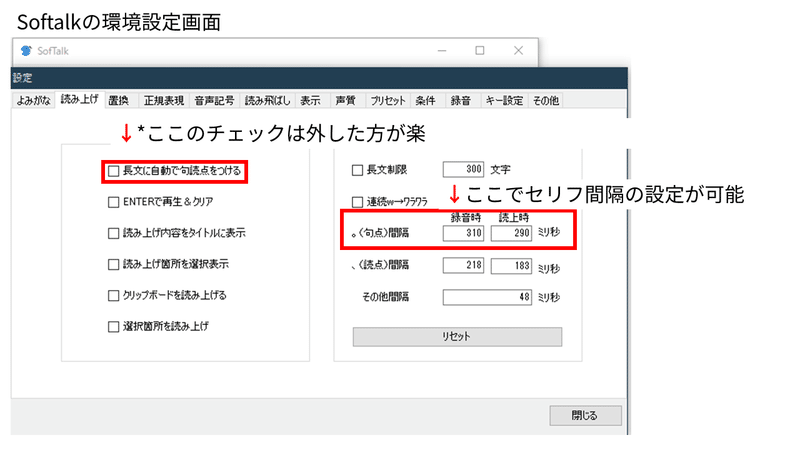
Task: Enable 連続w→ワラワラ checkbox
Action: (357, 202)
